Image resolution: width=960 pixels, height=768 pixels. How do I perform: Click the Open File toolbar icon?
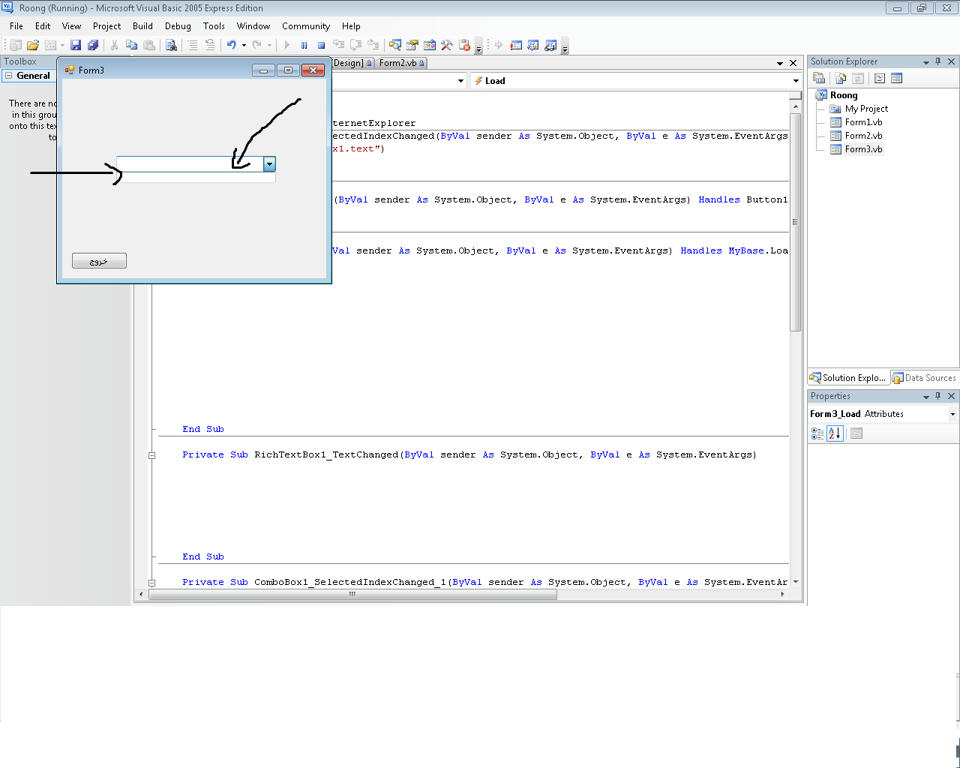32,45
